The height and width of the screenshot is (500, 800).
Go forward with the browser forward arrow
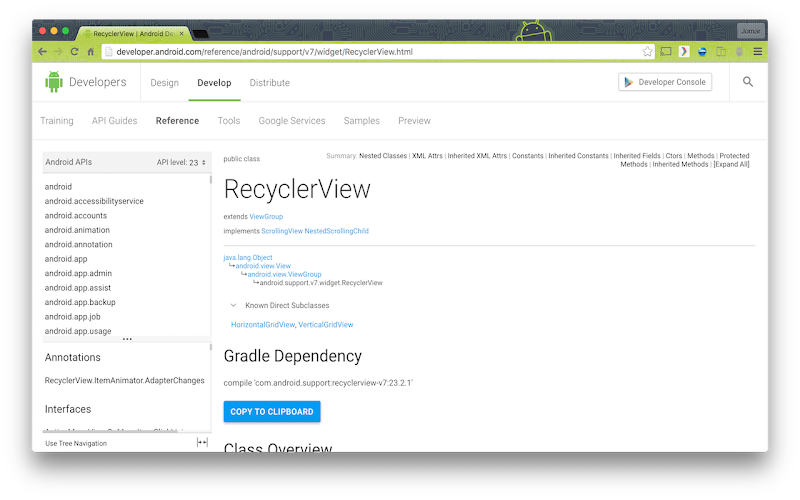[58, 52]
